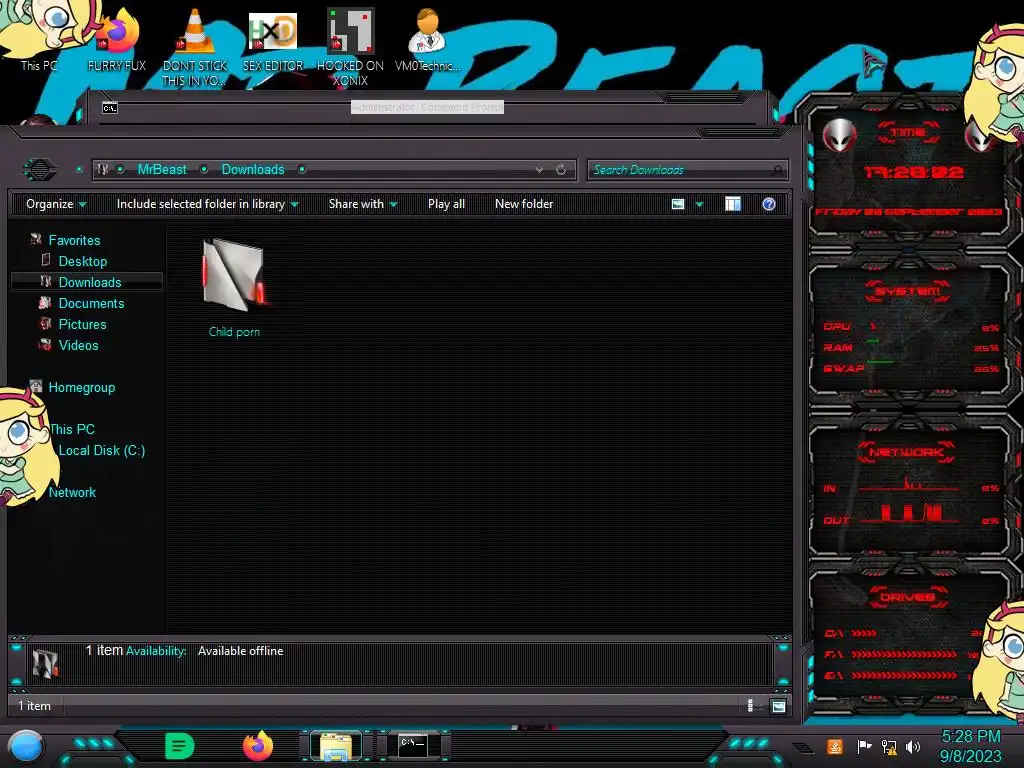Switch to large icons view in status bar

[778, 706]
